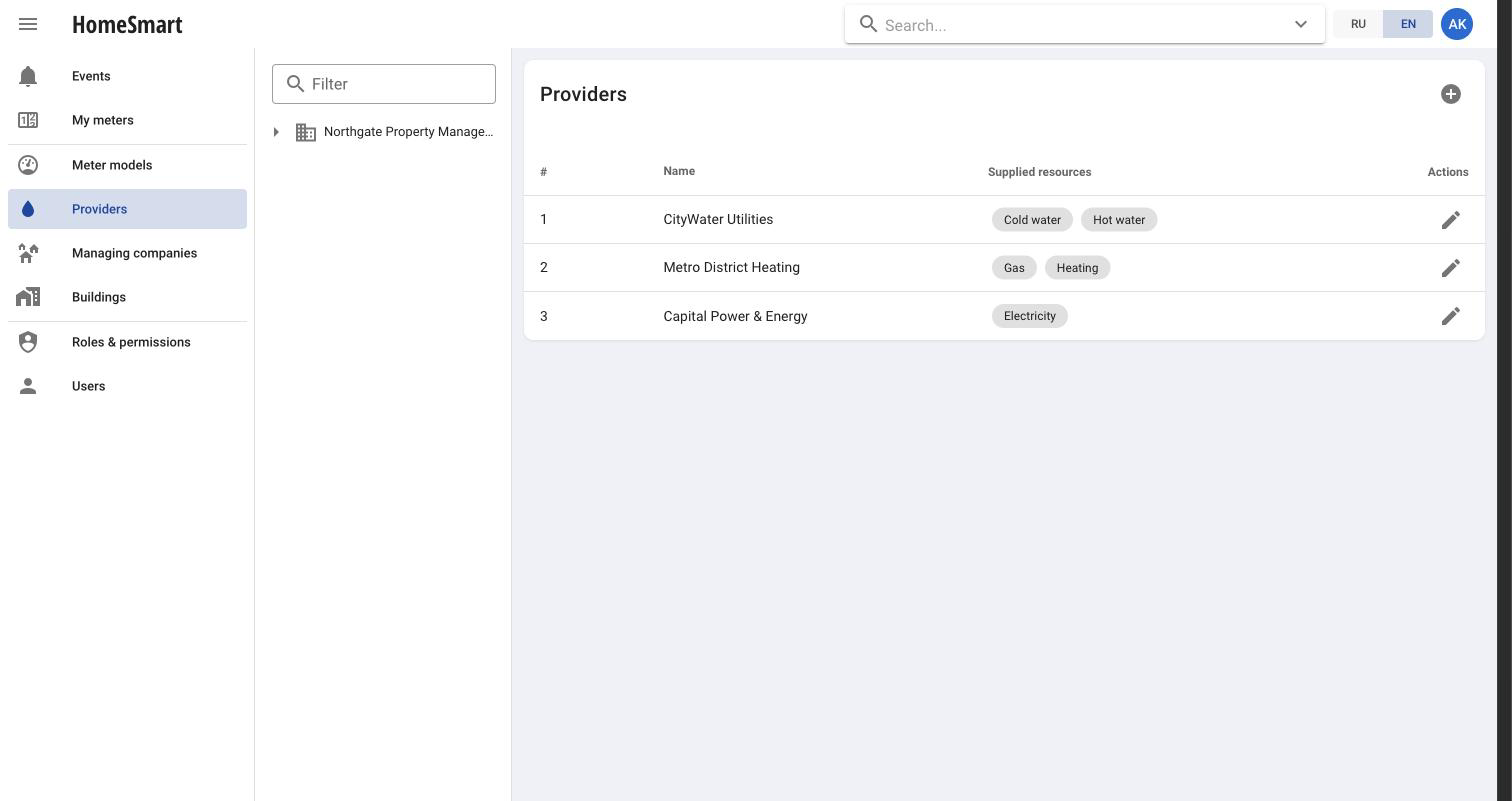The height and width of the screenshot is (801, 1512).
Task: Click the HomeSmart logo title
Action: point(127,25)
